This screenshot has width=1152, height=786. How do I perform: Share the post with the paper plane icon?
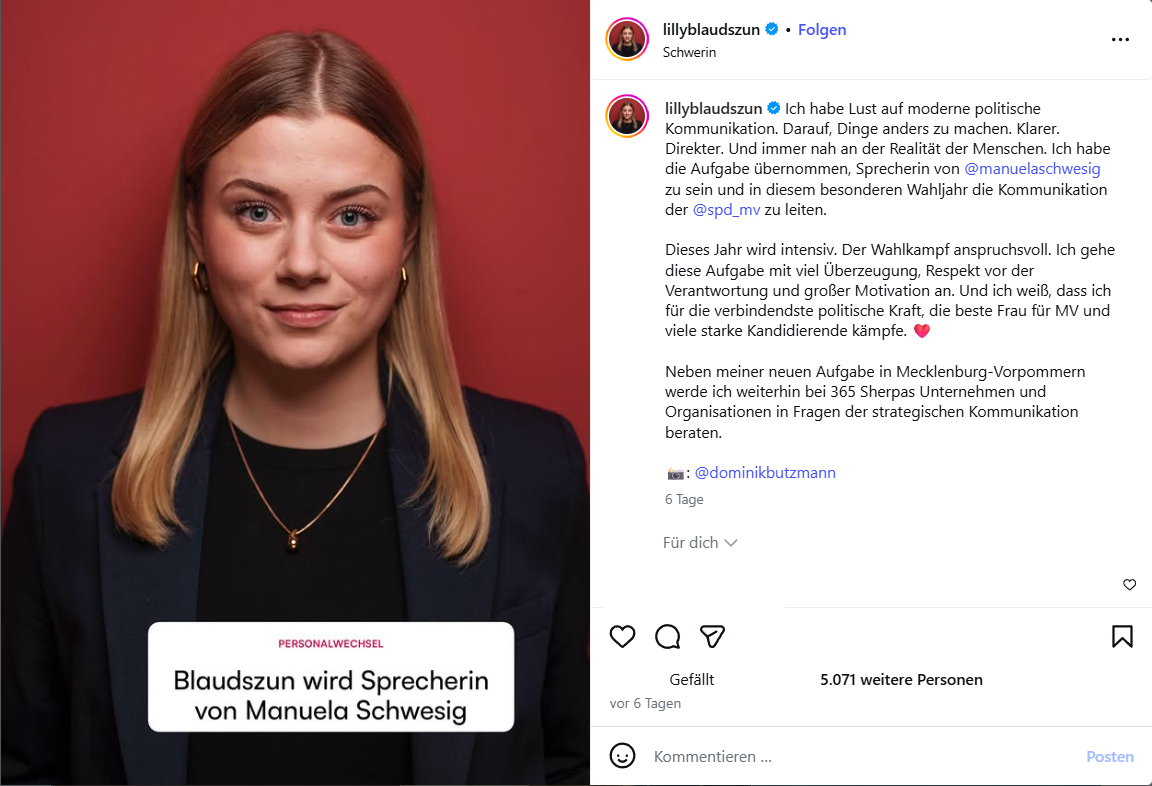[x=712, y=636]
